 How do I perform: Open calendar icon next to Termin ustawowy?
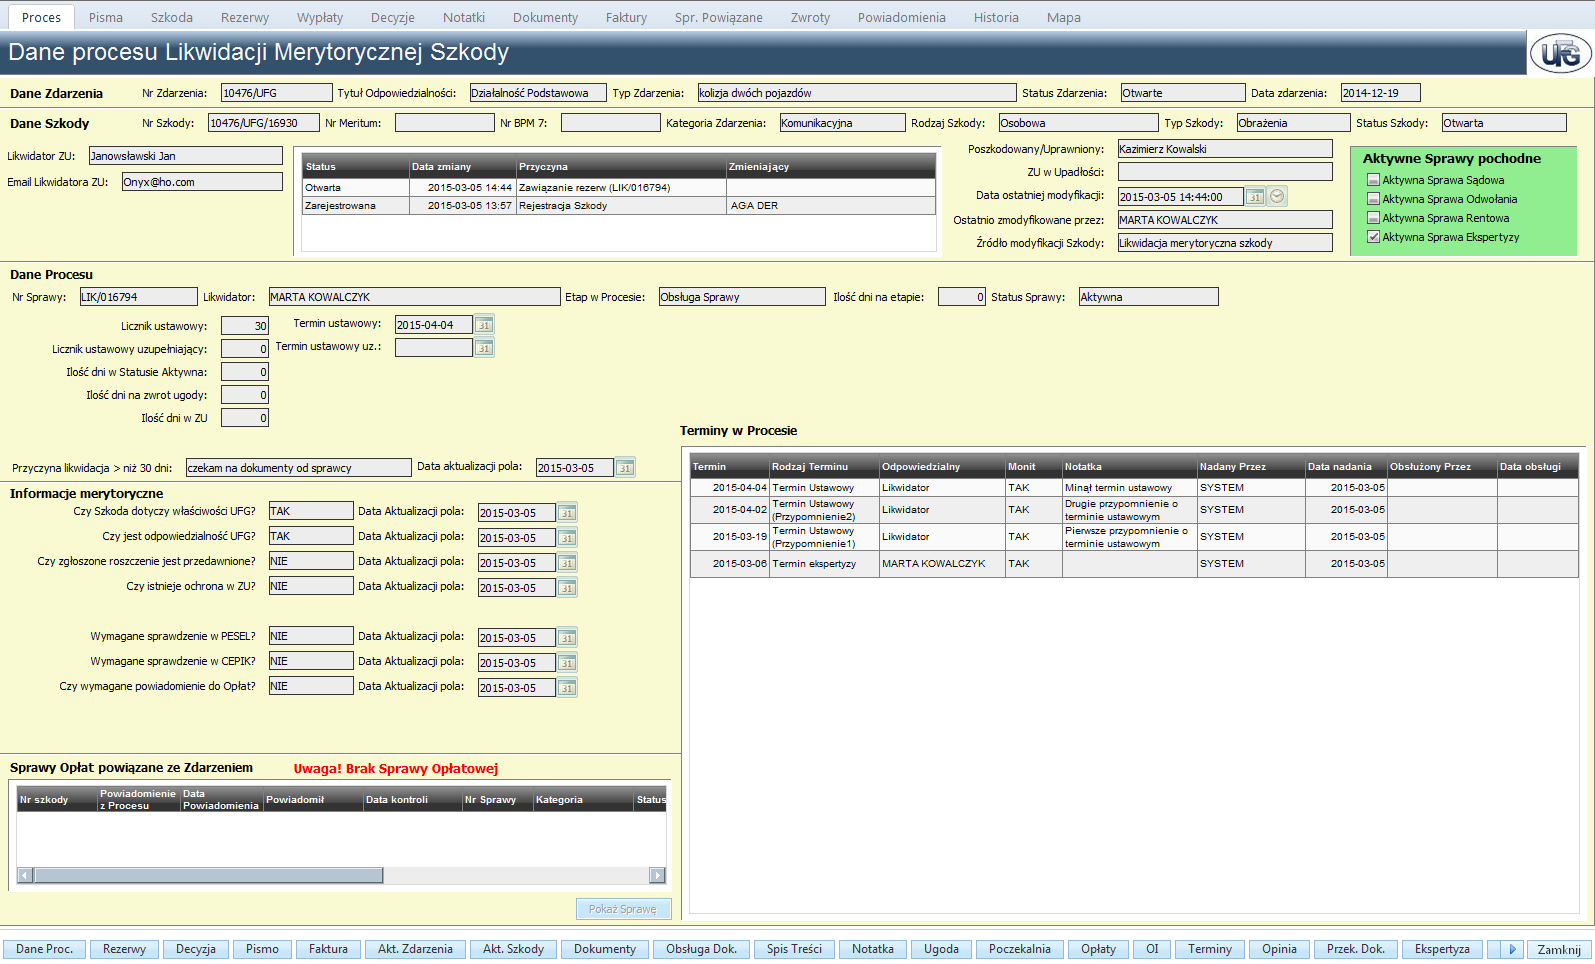pyautogui.click(x=484, y=325)
